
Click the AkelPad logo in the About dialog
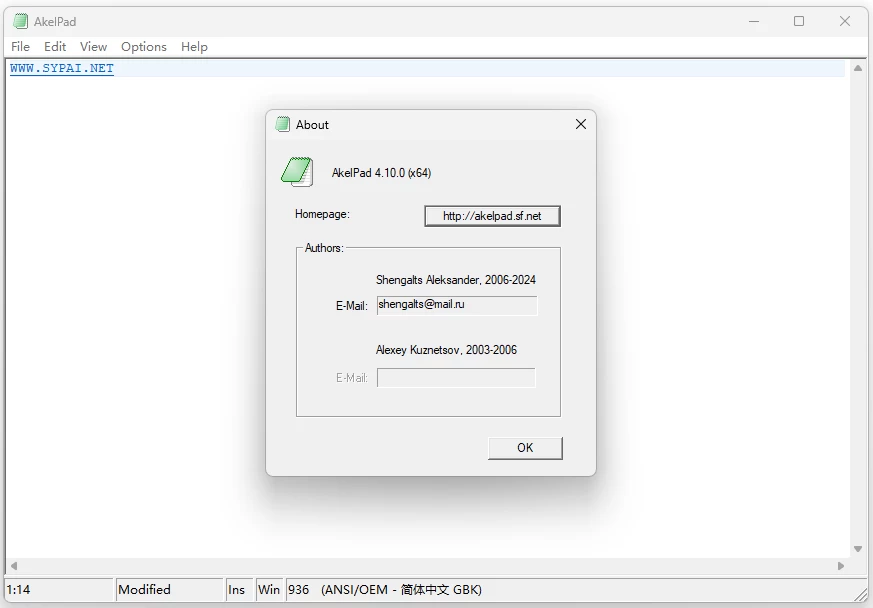tap(295, 171)
